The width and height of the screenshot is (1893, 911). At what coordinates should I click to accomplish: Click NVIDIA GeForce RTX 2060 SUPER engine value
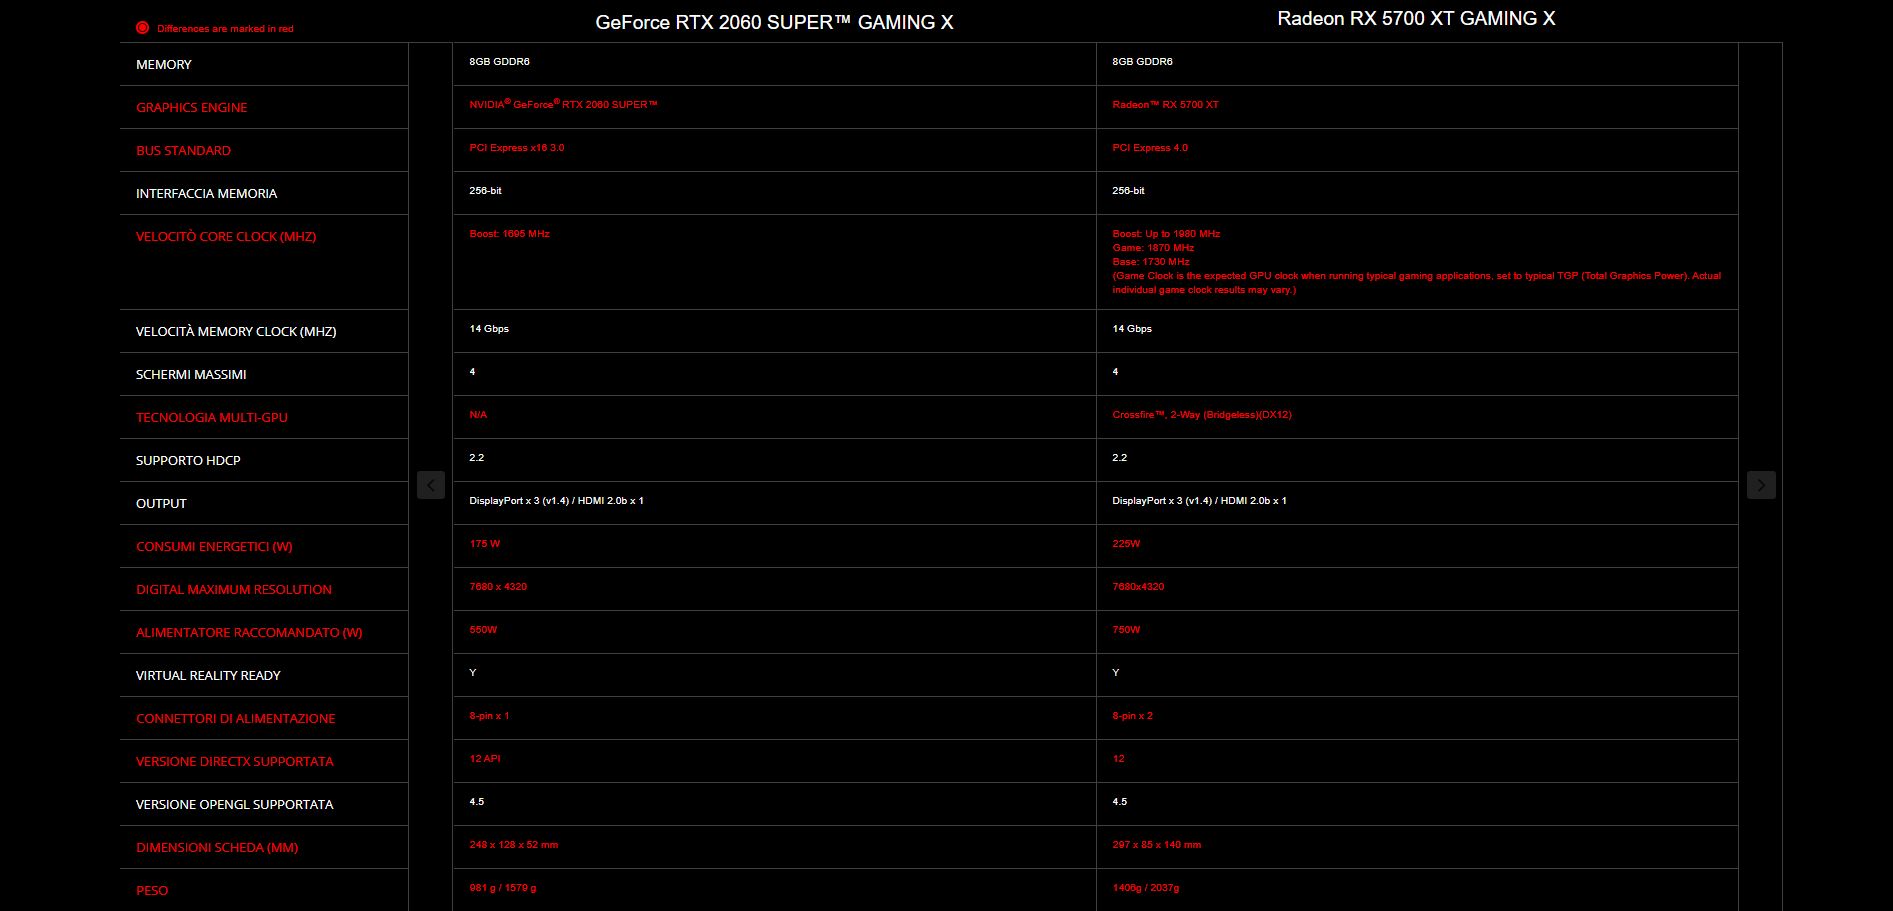563,104
